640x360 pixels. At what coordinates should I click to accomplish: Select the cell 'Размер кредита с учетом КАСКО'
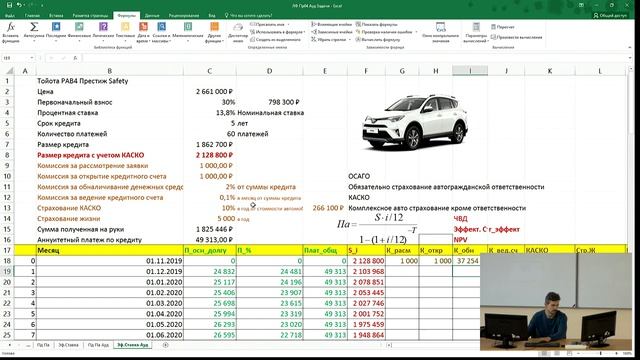[109, 155]
